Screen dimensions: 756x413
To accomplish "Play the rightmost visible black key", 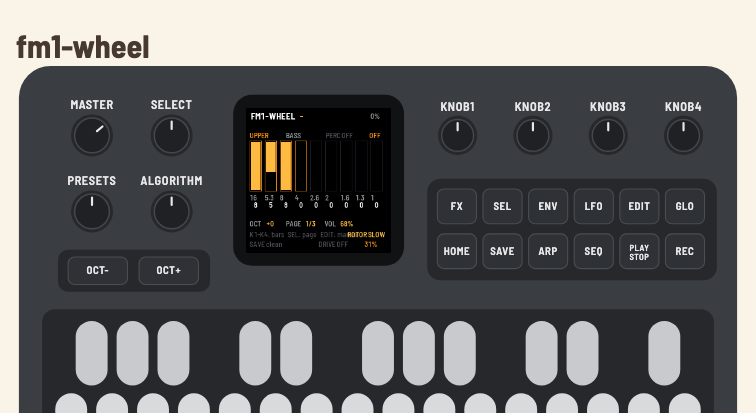I will pyautogui.click(x=664, y=353).
